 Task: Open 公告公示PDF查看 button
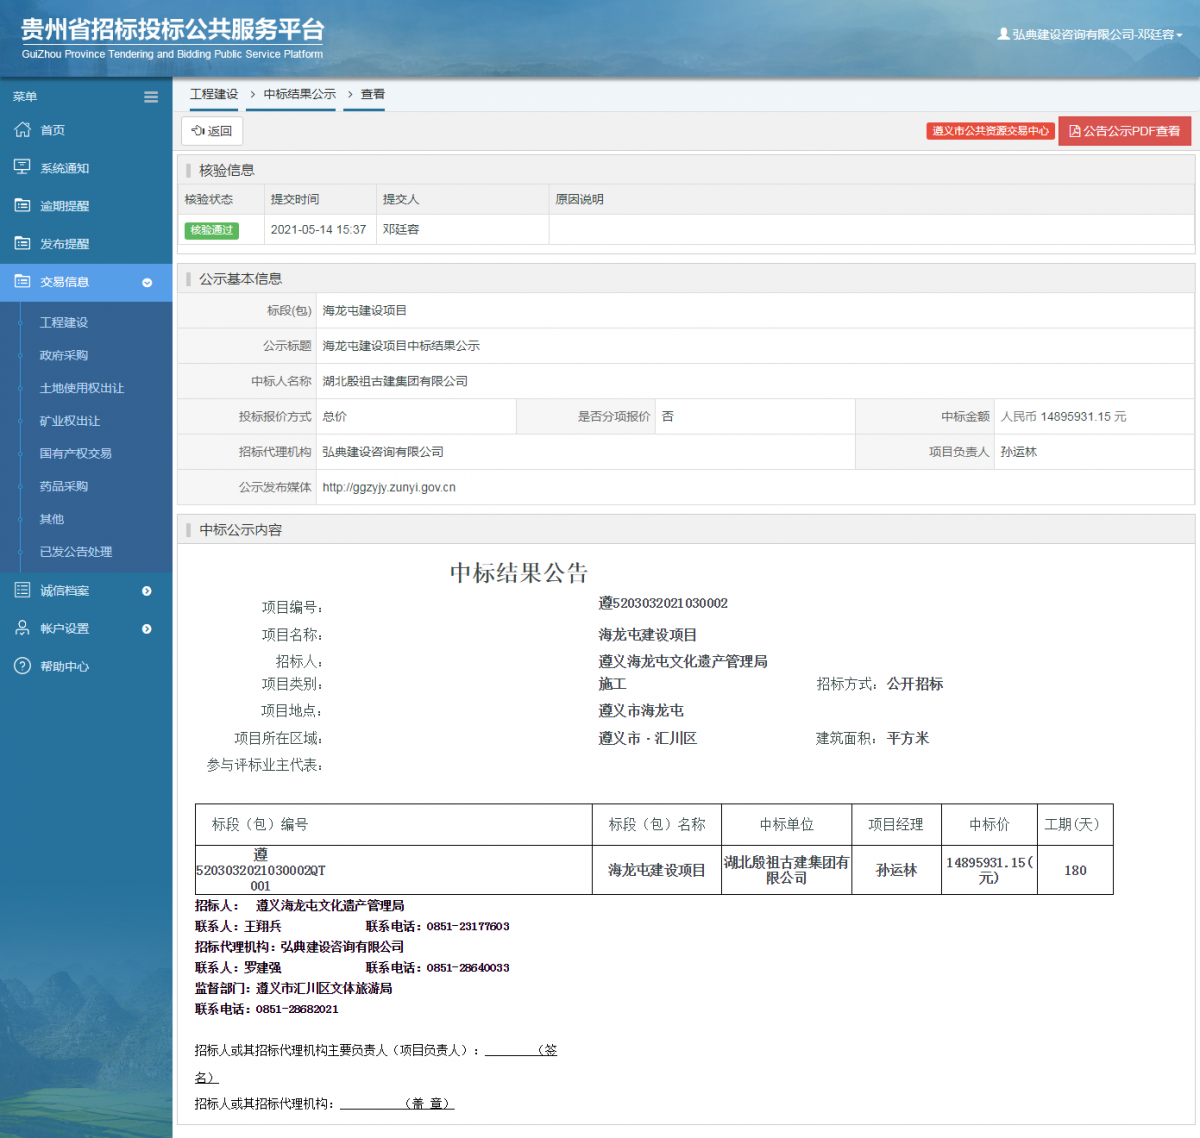pos(1125,131)
